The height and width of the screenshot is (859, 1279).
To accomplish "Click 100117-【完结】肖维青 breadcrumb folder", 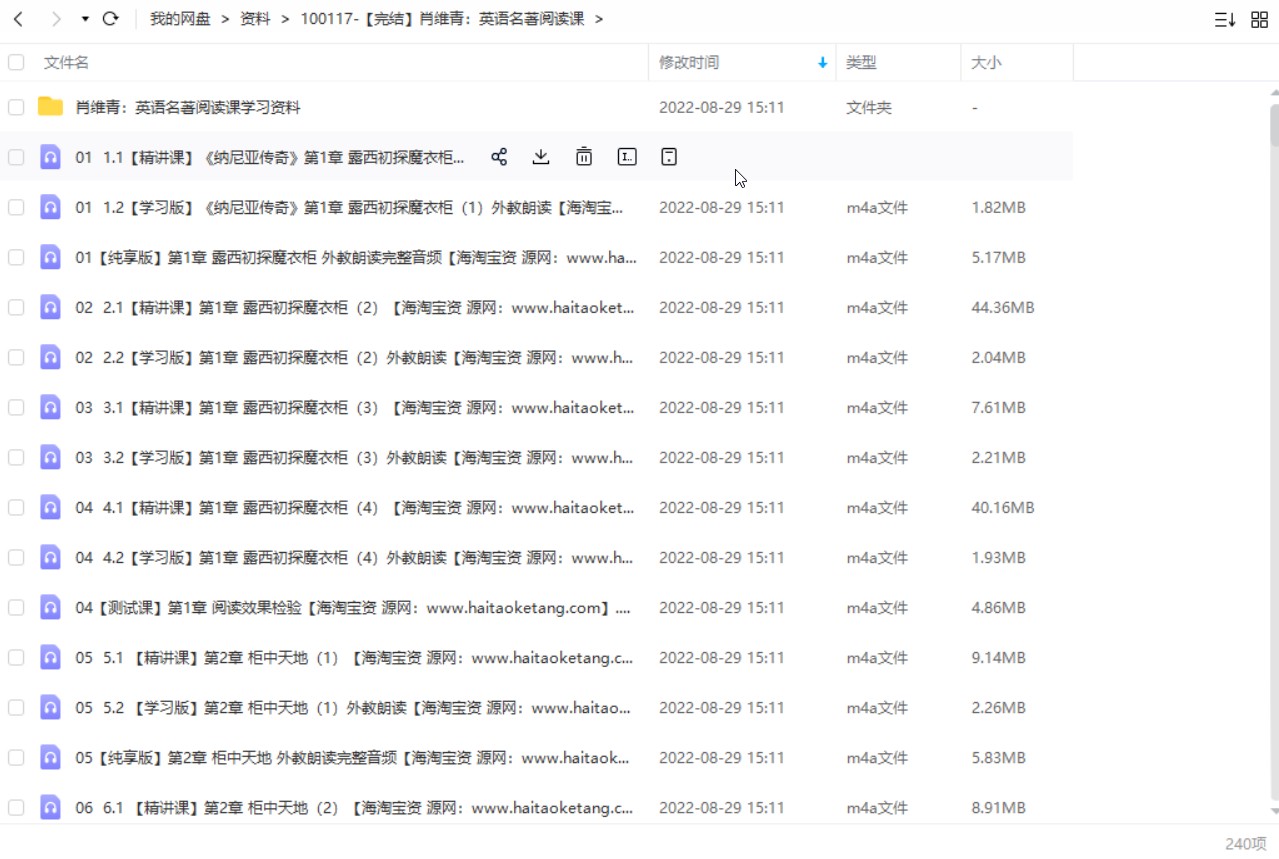I will point(442,19).
